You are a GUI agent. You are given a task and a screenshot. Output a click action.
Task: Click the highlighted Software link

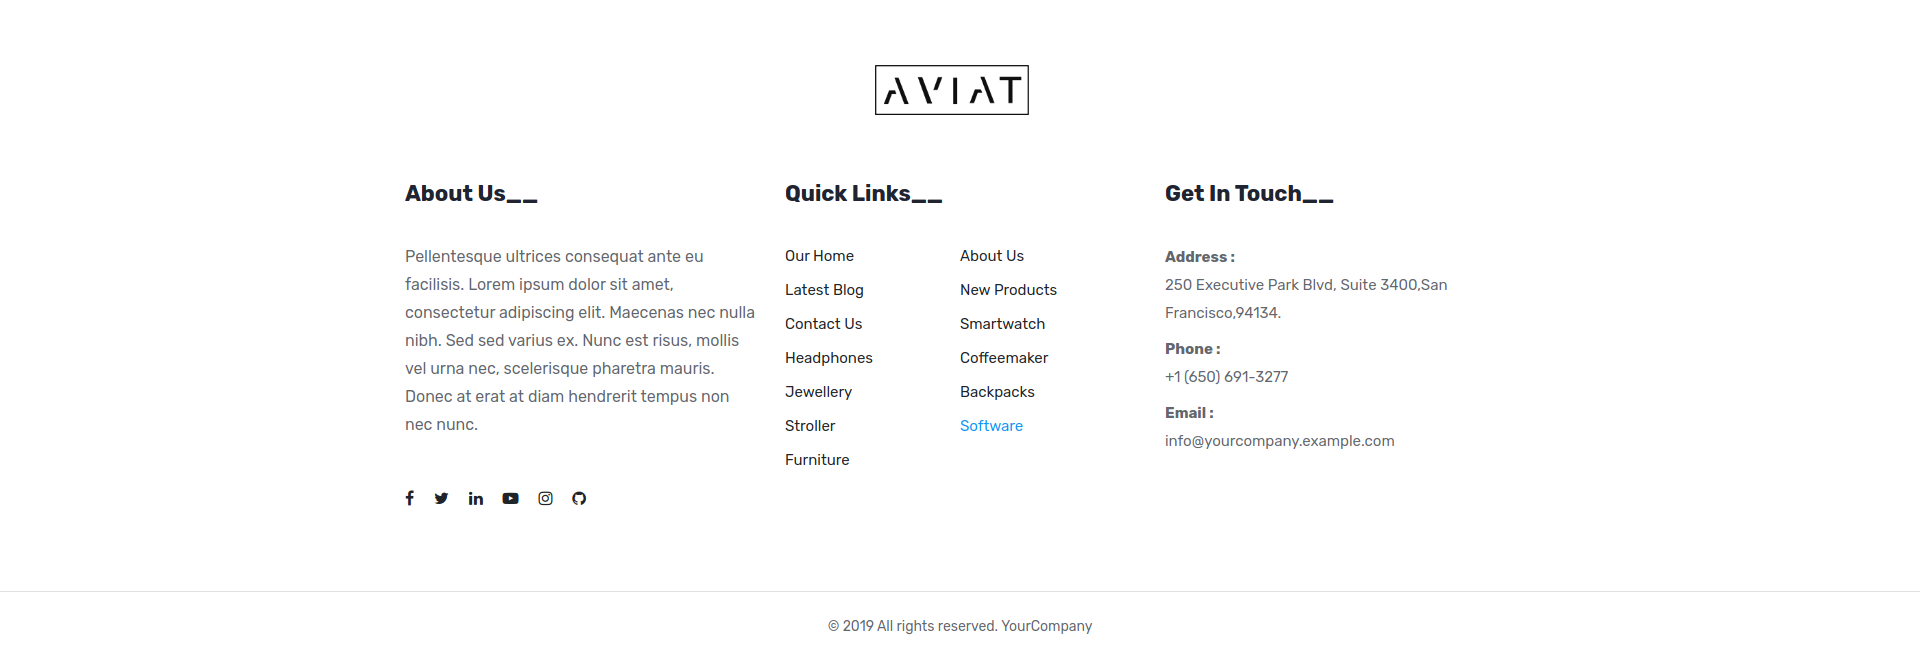[x=991, y=426]
